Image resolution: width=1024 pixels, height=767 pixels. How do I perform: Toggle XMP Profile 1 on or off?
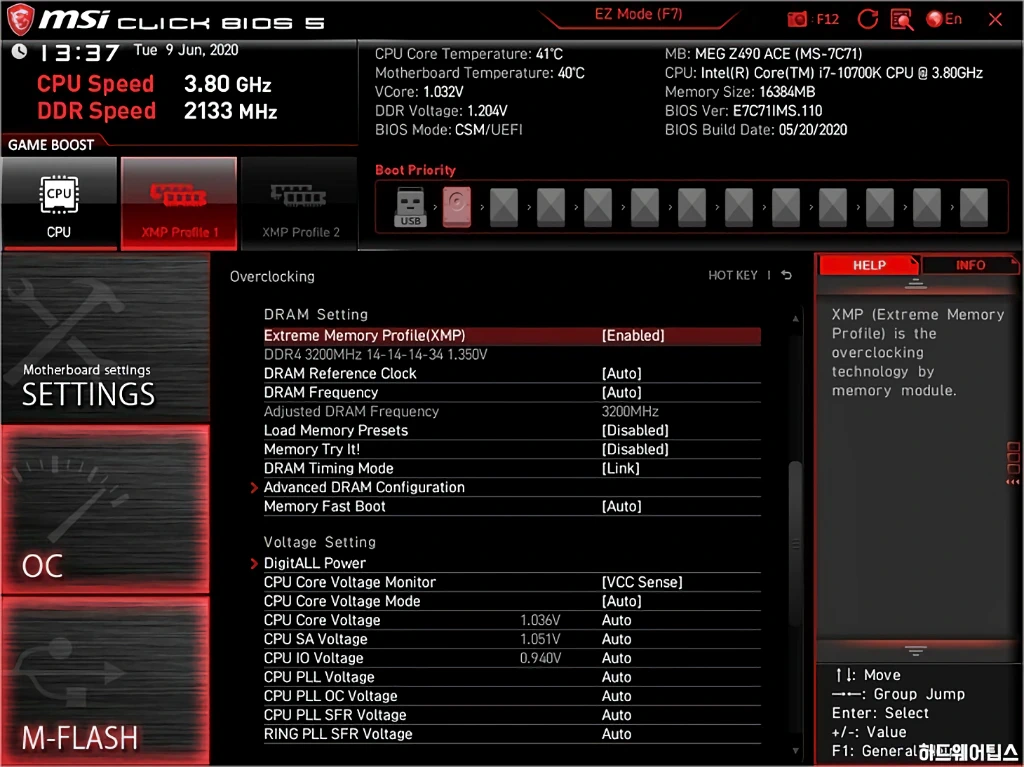coord(179,203)
